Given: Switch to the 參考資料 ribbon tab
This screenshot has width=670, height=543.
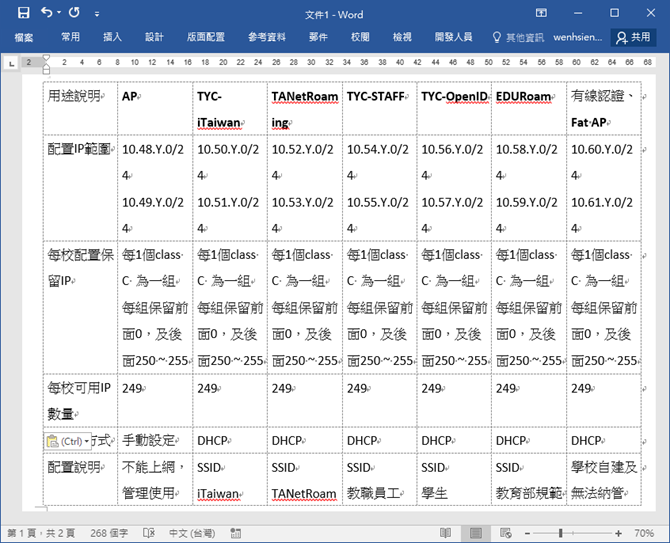Looking at the screenshot, I should point(267,37).
